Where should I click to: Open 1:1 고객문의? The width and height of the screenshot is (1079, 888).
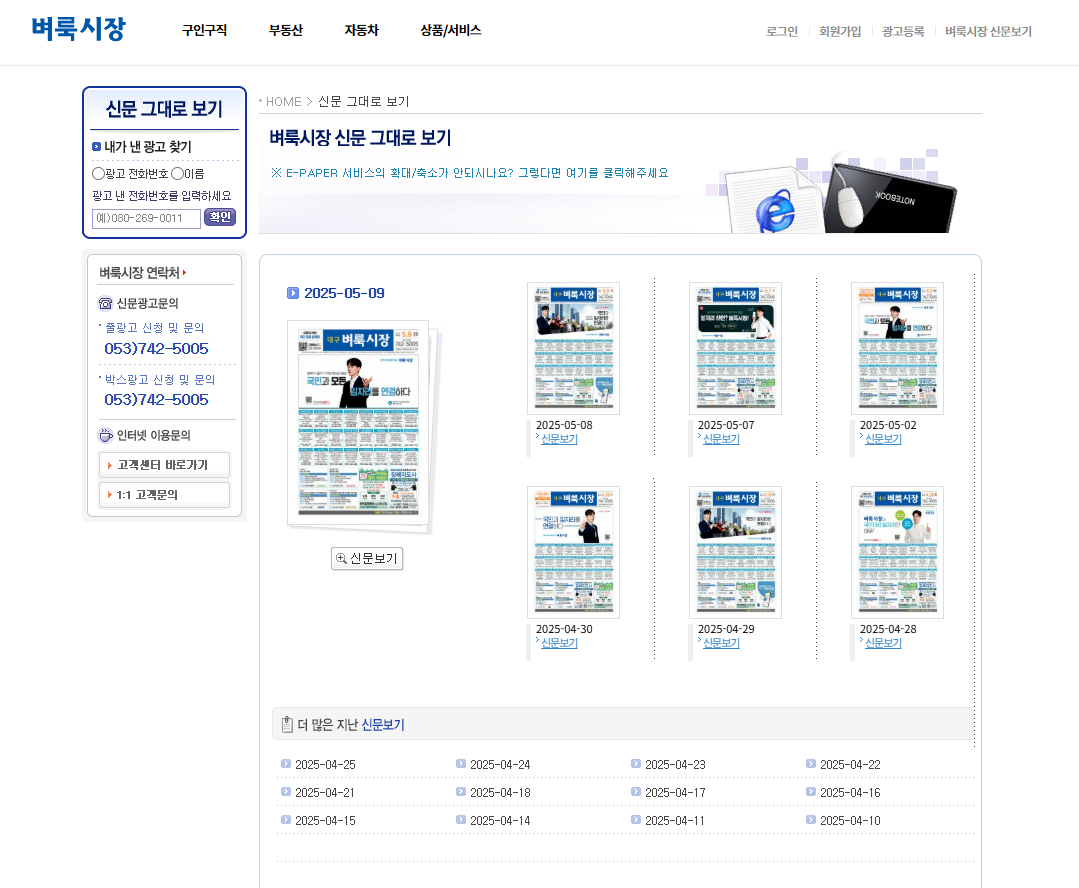click(x=164, y=495)
